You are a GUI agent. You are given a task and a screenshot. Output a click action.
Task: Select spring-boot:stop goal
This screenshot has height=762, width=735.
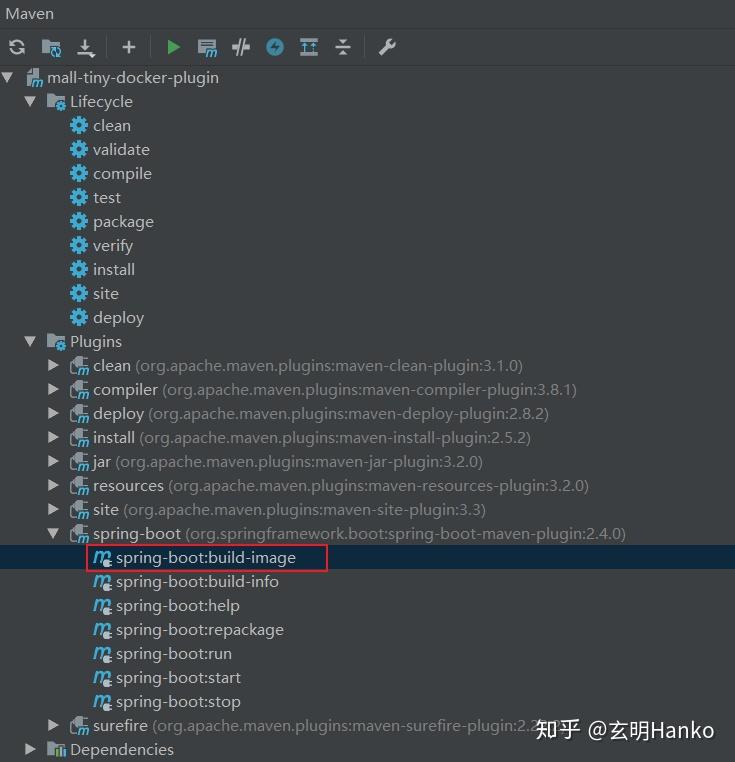(x=178, y=702)
